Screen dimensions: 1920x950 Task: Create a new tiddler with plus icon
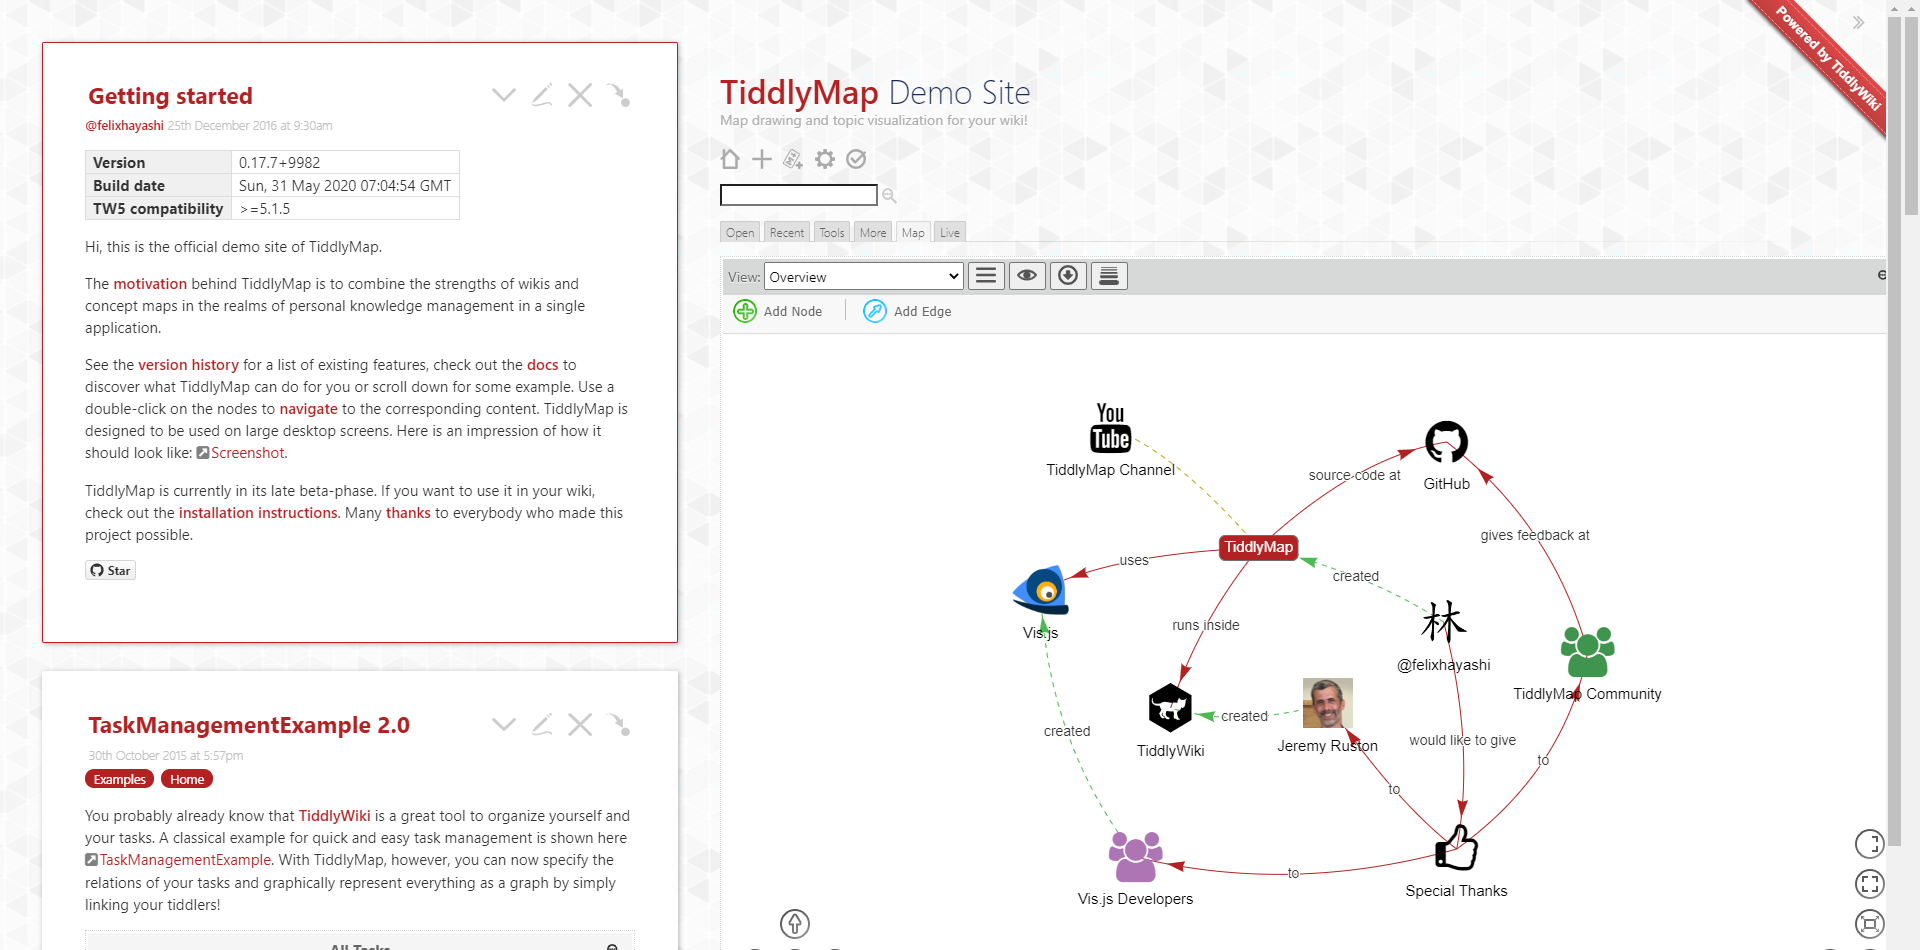[x=762, y=159]
